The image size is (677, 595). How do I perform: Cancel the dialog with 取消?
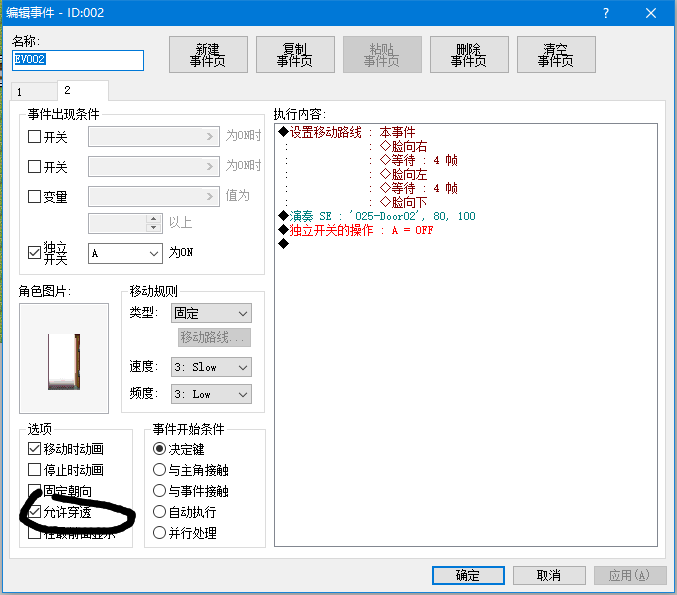[x=549, y=575]
